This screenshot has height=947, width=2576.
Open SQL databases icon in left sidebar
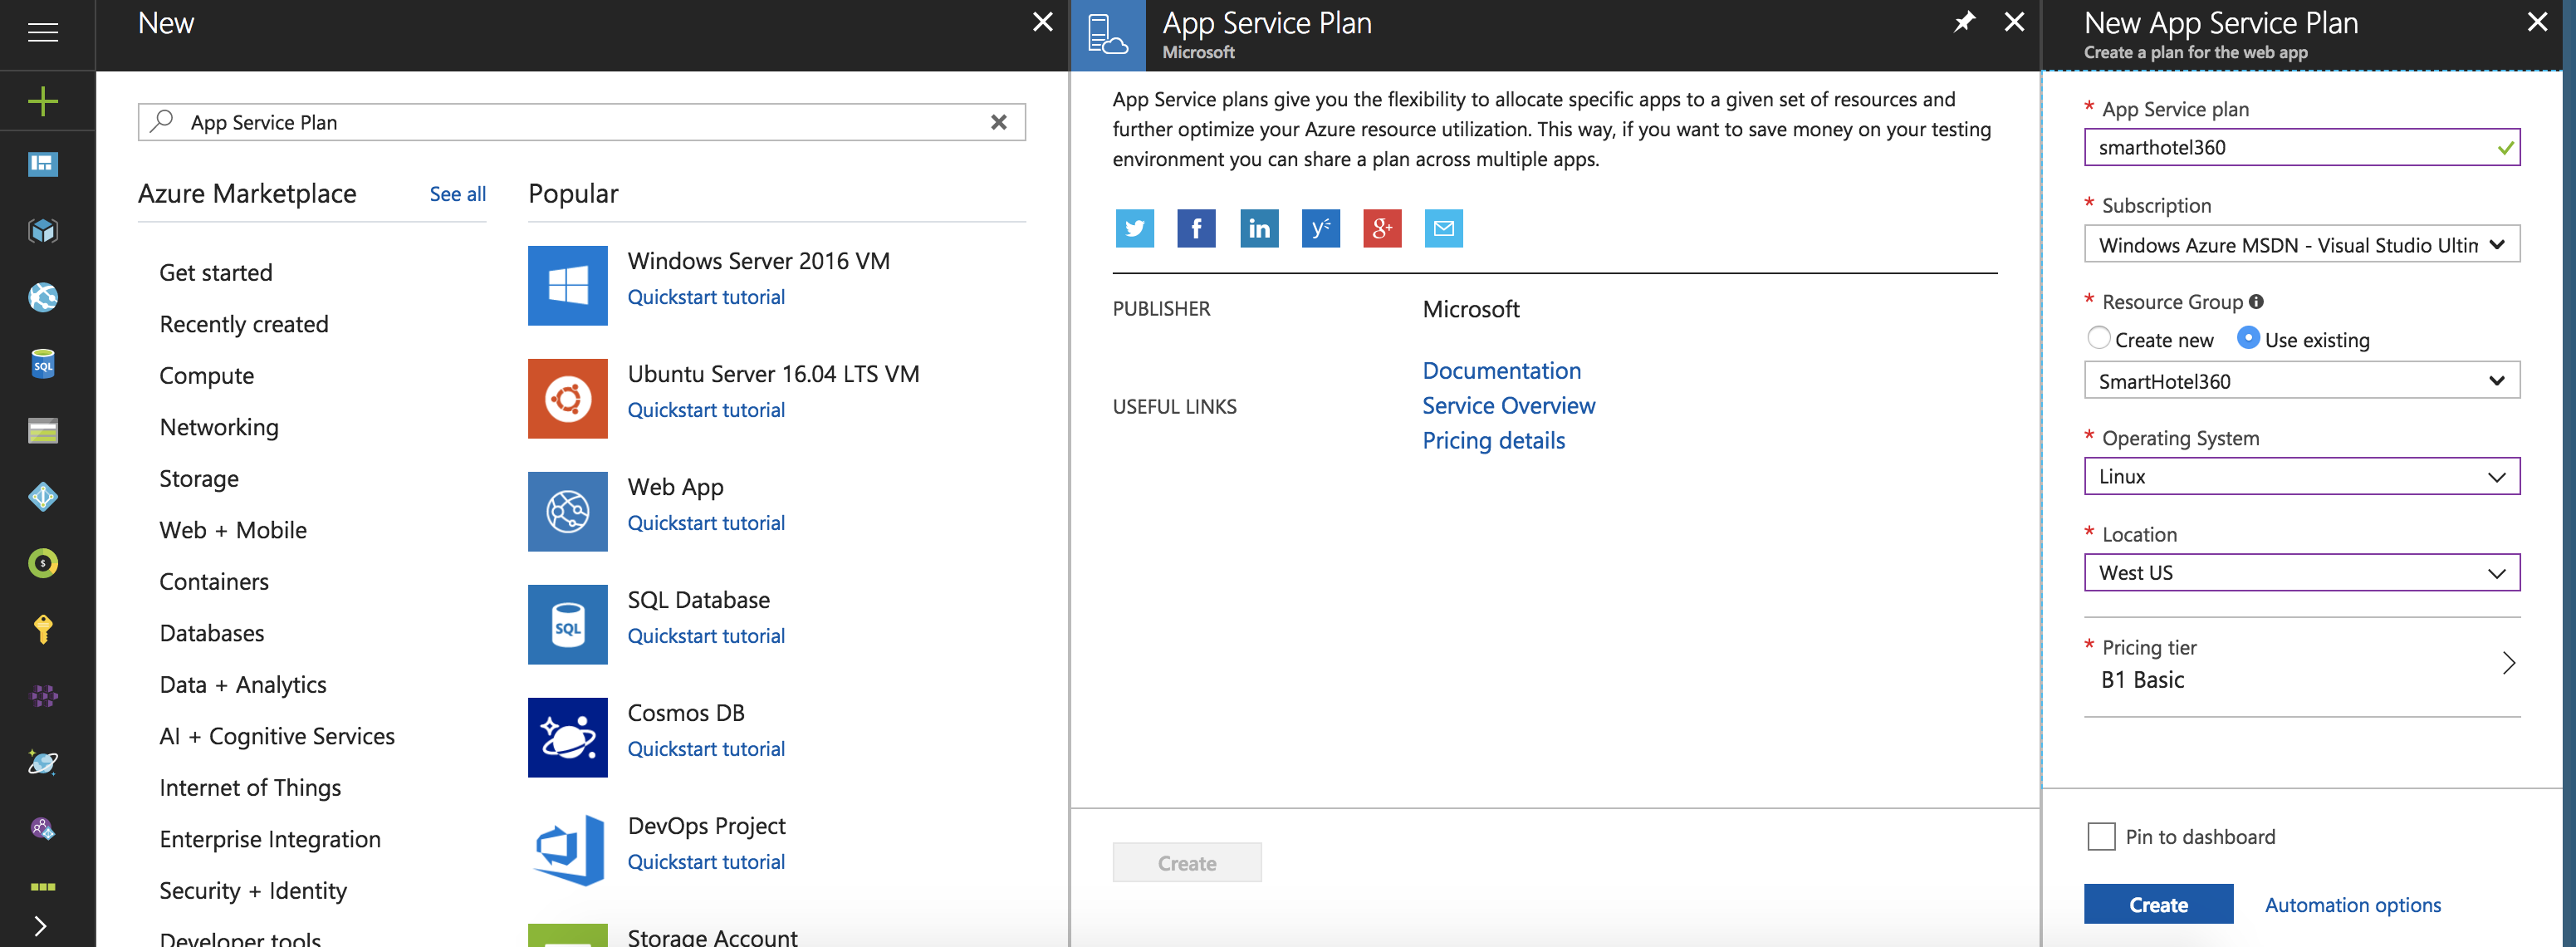point(43,364)
